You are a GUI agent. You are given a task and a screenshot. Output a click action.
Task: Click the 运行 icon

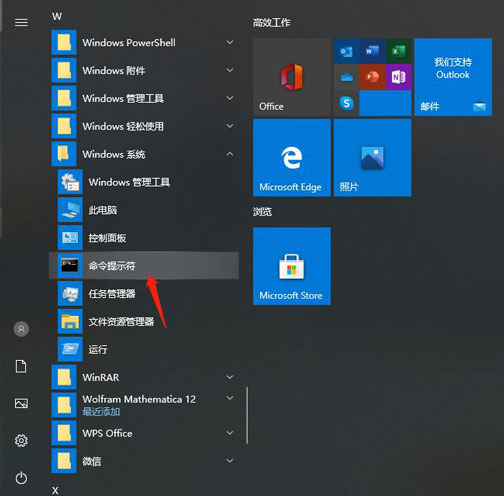pos(70,349)
